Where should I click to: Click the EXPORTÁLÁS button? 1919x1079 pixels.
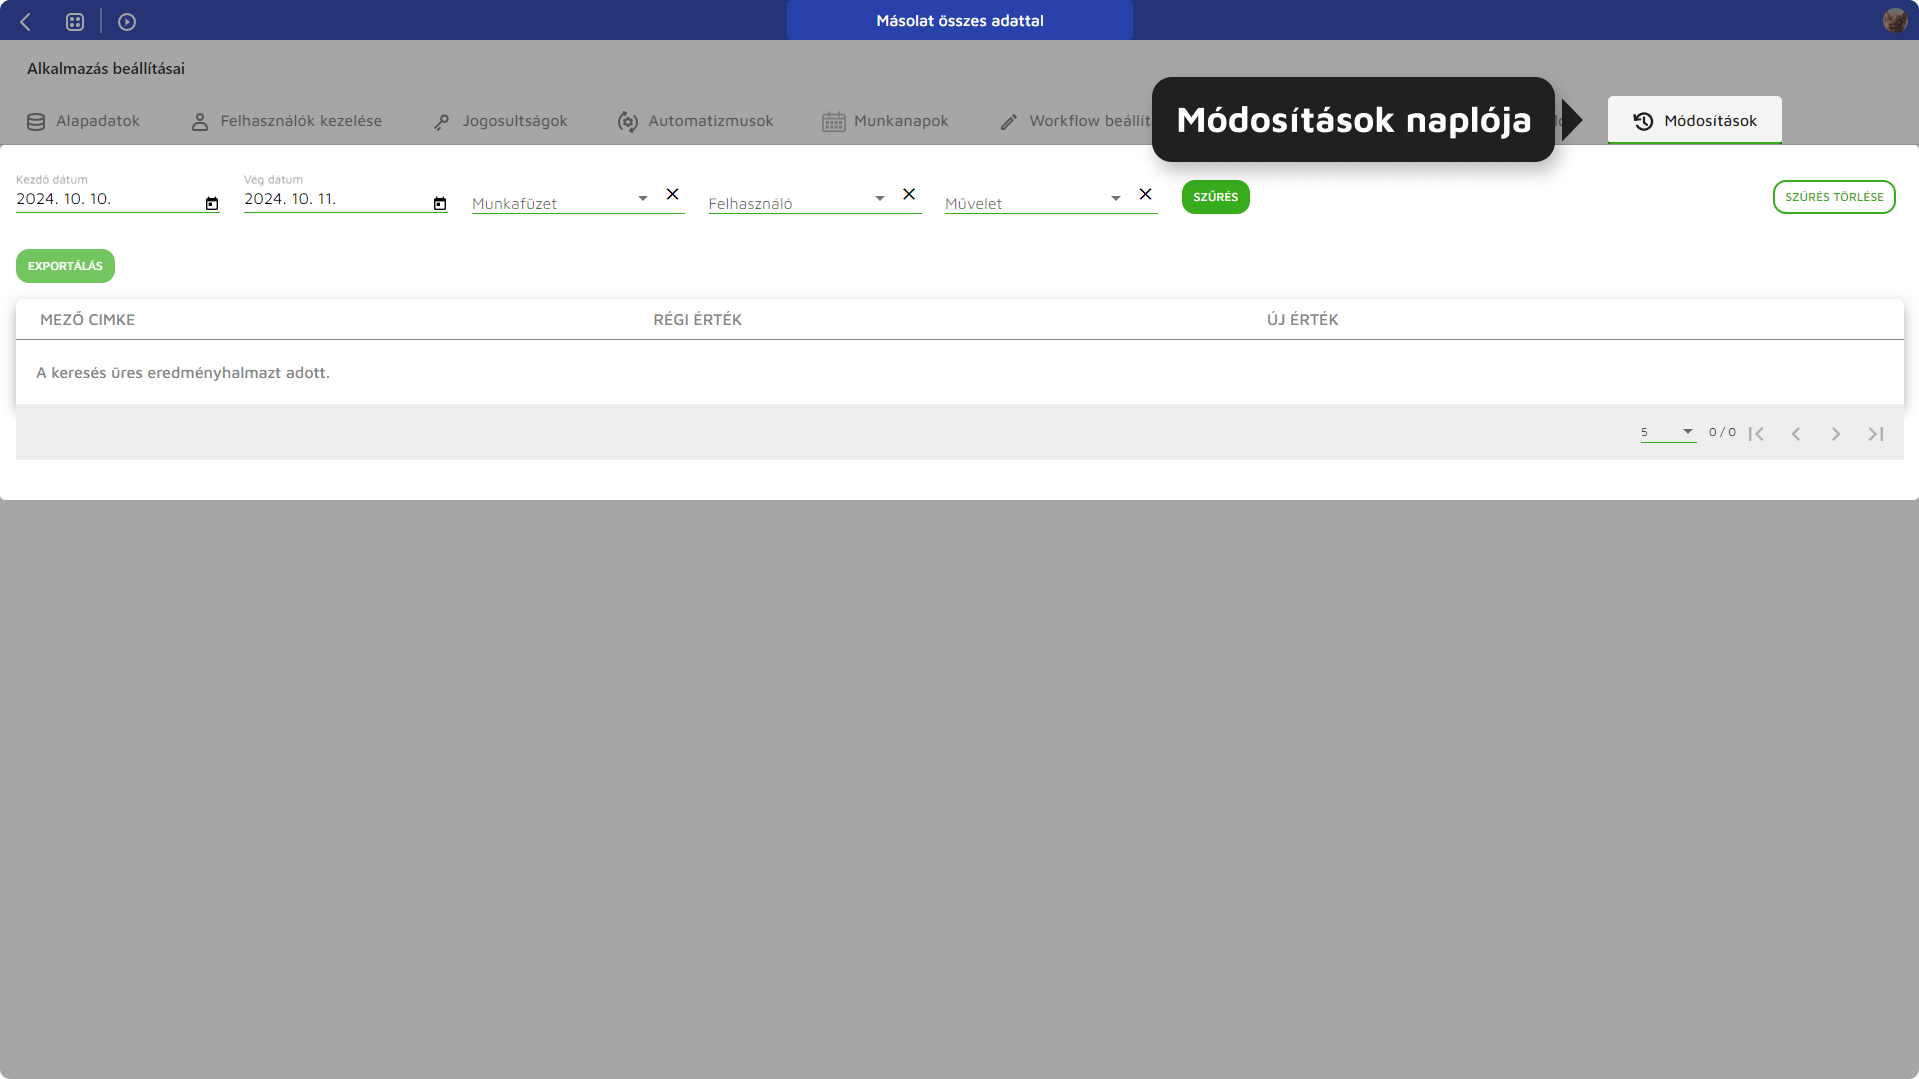[65, 266]
